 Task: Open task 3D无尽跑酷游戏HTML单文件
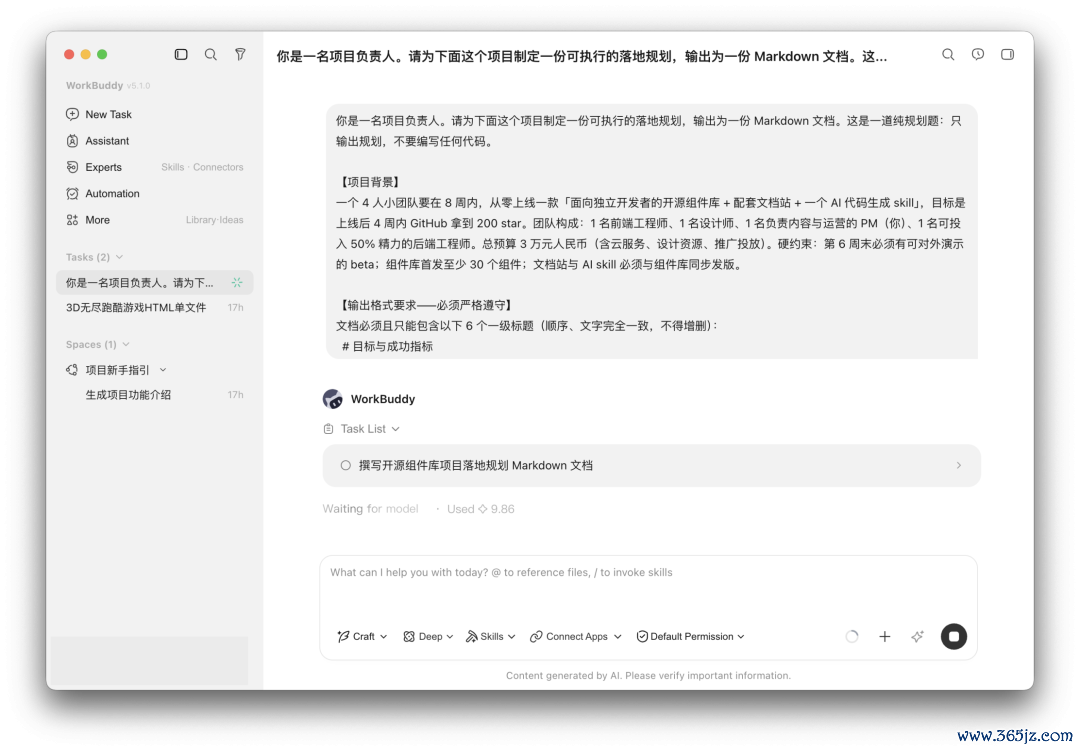coord(154,307)
